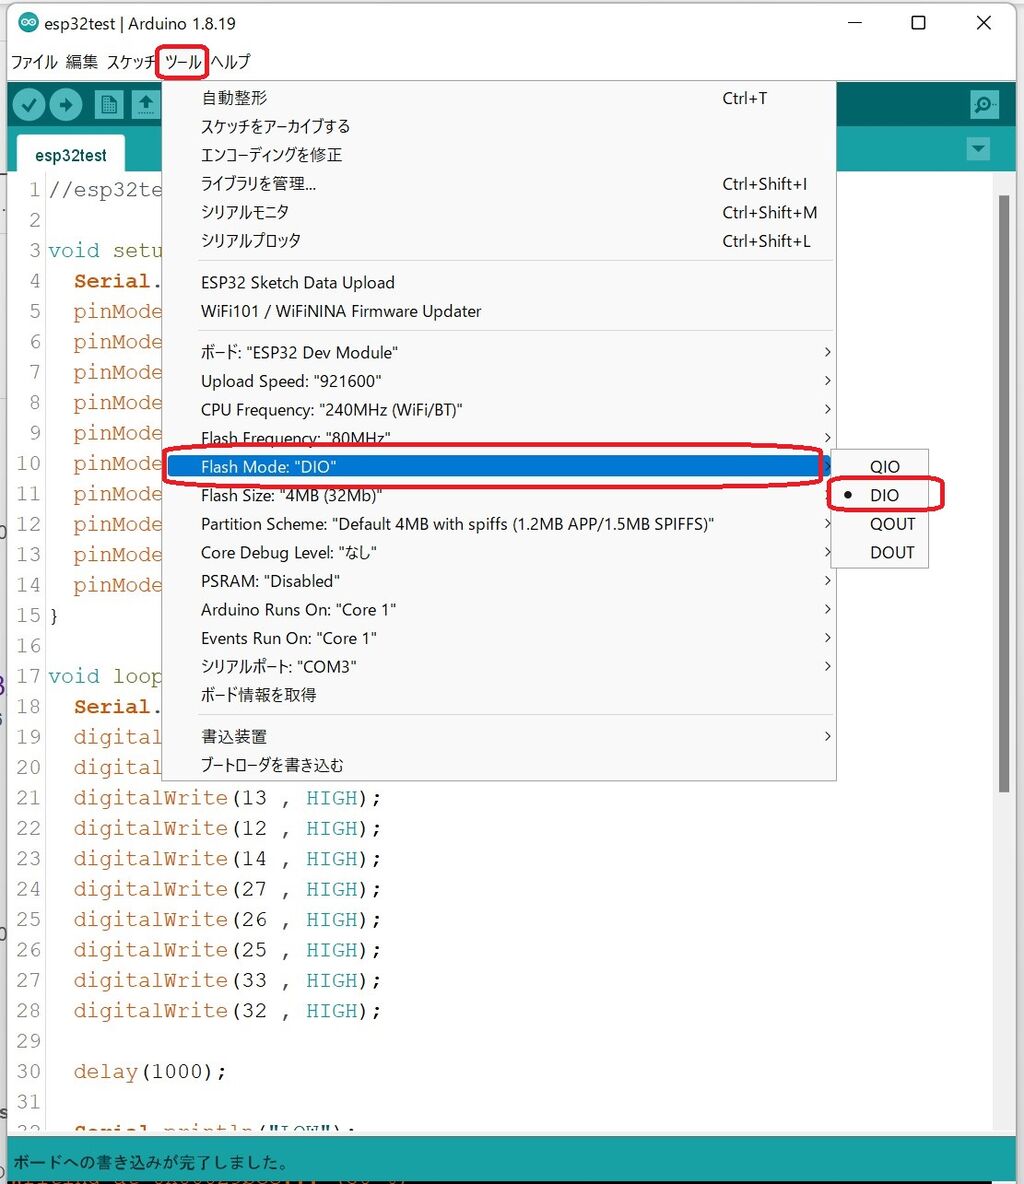Screen dimensions: 1024x1184
Task: Upload the sketch using the arrow icon
Action: point(66,104)
